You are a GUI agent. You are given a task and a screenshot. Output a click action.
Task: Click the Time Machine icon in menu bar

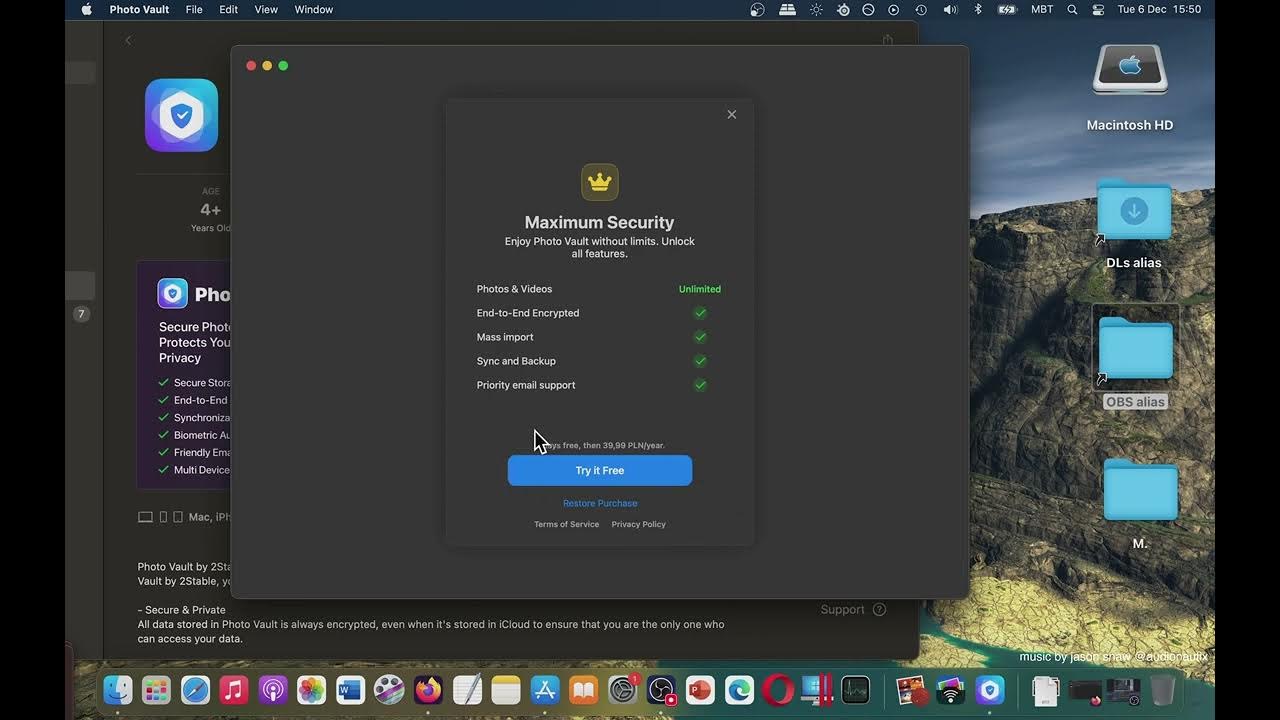click(921, 9)
